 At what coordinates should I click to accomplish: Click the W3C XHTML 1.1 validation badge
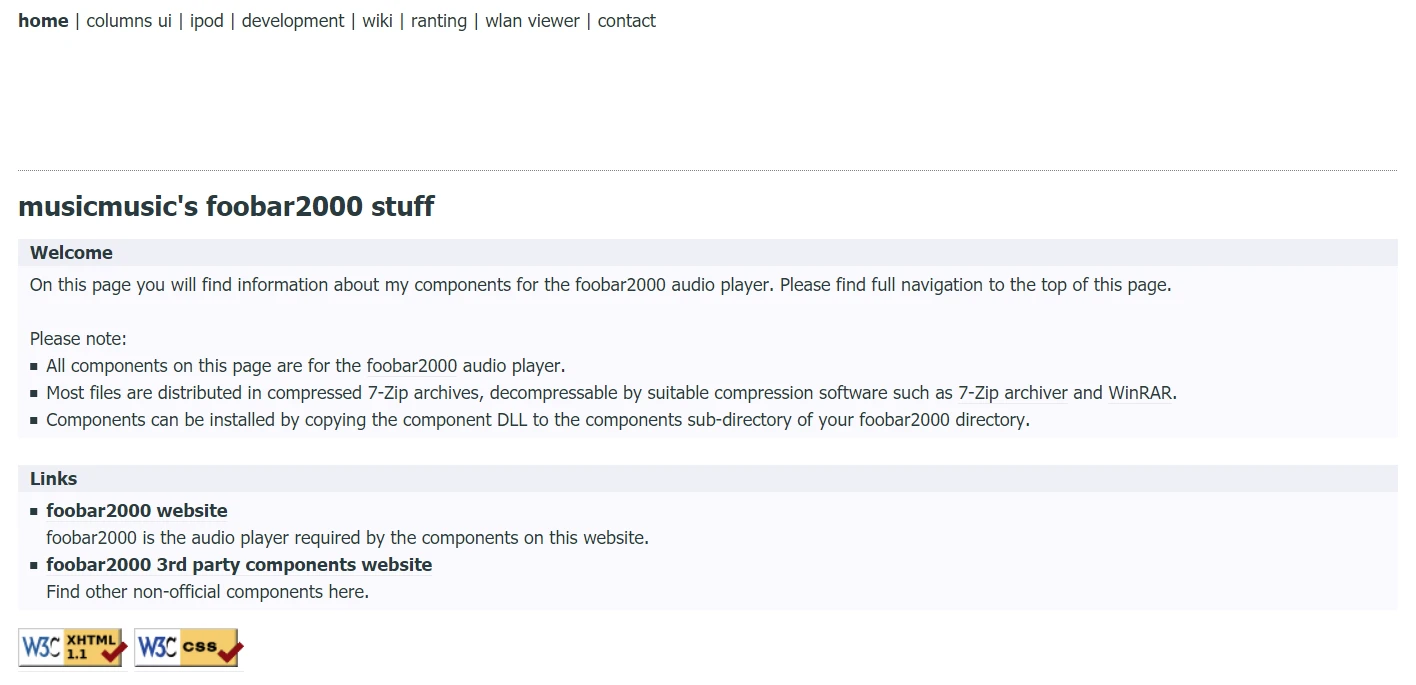click(71, 647)
